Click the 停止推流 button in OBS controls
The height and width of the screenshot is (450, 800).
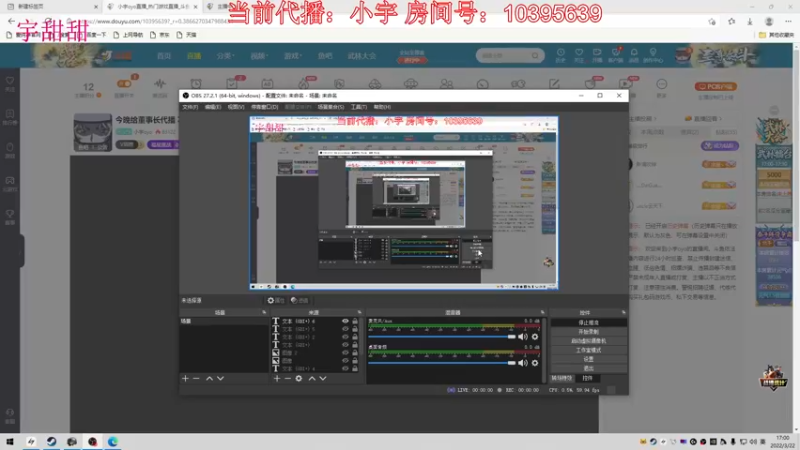pyautogui.click(x=589, y=322)
